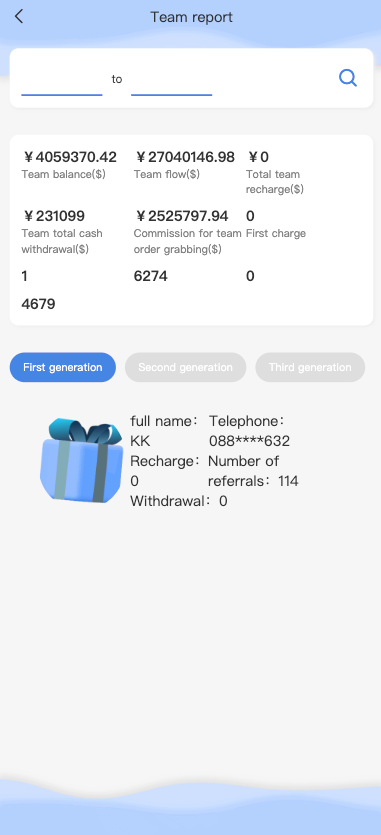Tap the blue gift box avatar
The width and height of the screenshot is (381, 835).
(x=82, y=461)
